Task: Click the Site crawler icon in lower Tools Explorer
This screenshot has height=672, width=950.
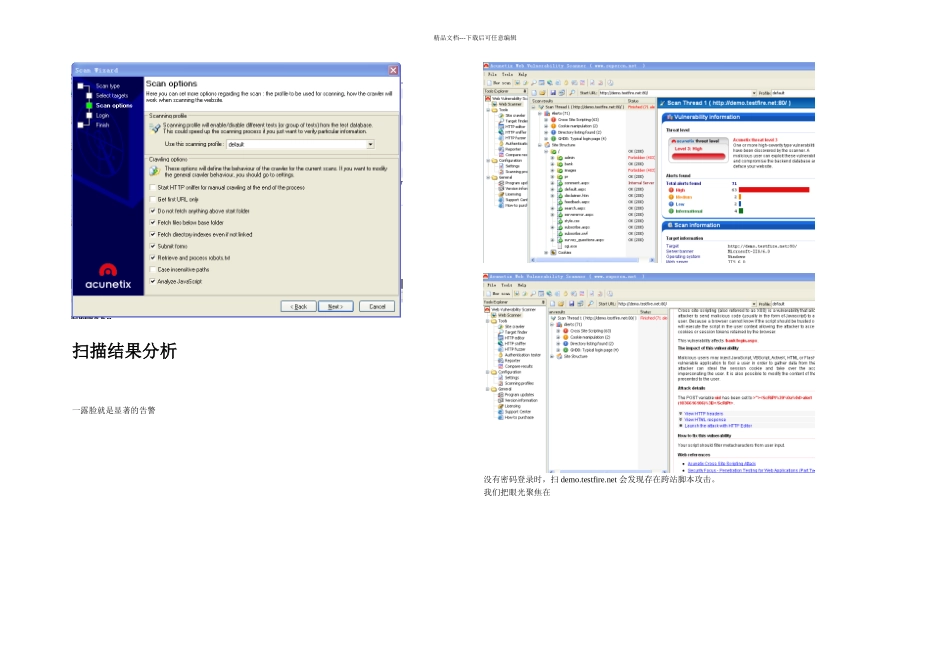Action: click(x=501, y=327)
